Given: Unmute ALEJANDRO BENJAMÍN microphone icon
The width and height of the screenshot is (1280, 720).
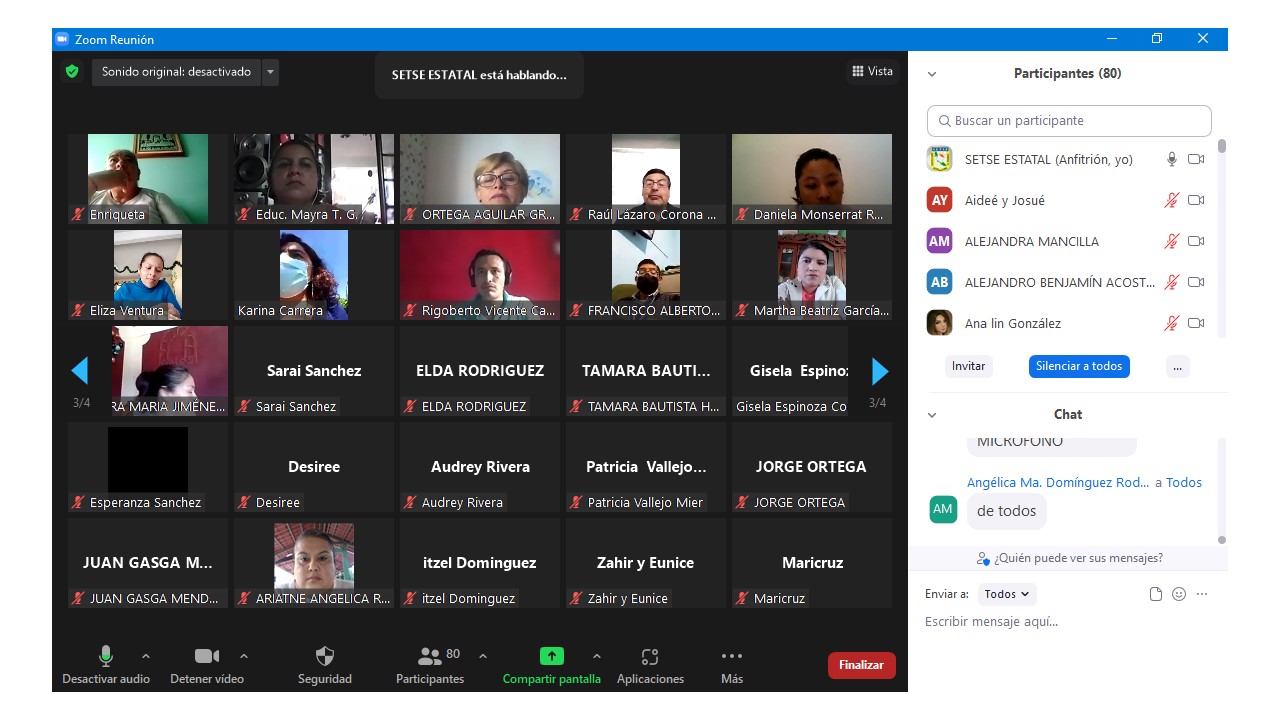Looking at the screenshot, I should point(1172,282).
